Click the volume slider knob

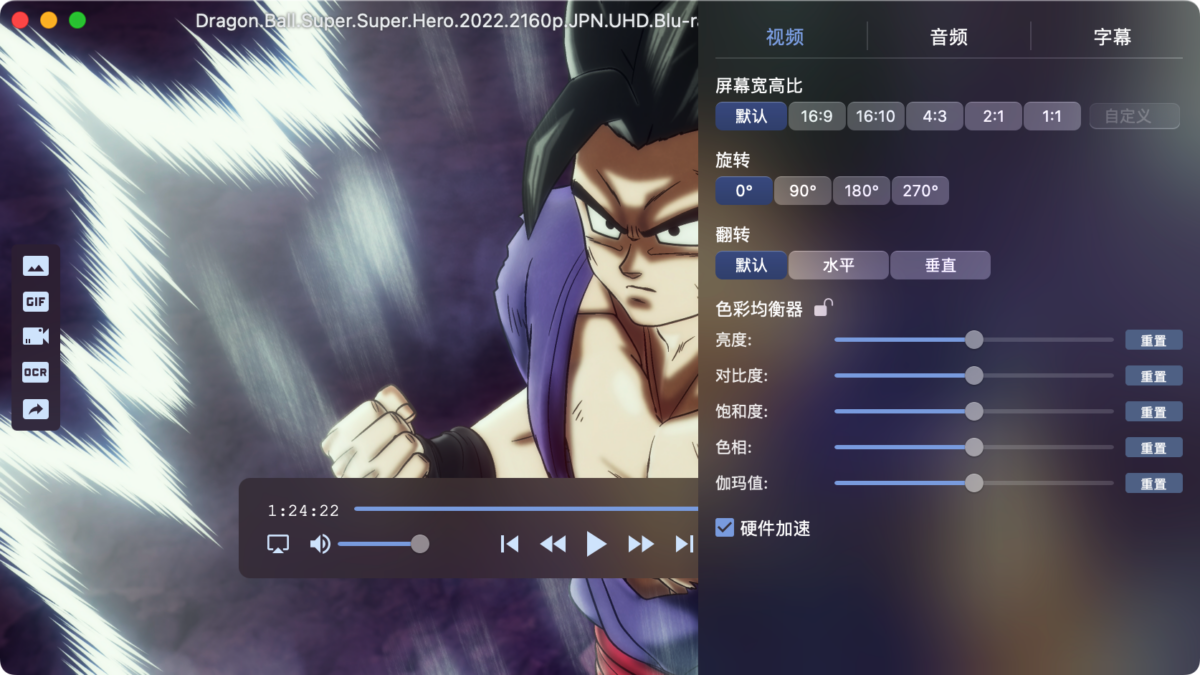click(420, 544)
